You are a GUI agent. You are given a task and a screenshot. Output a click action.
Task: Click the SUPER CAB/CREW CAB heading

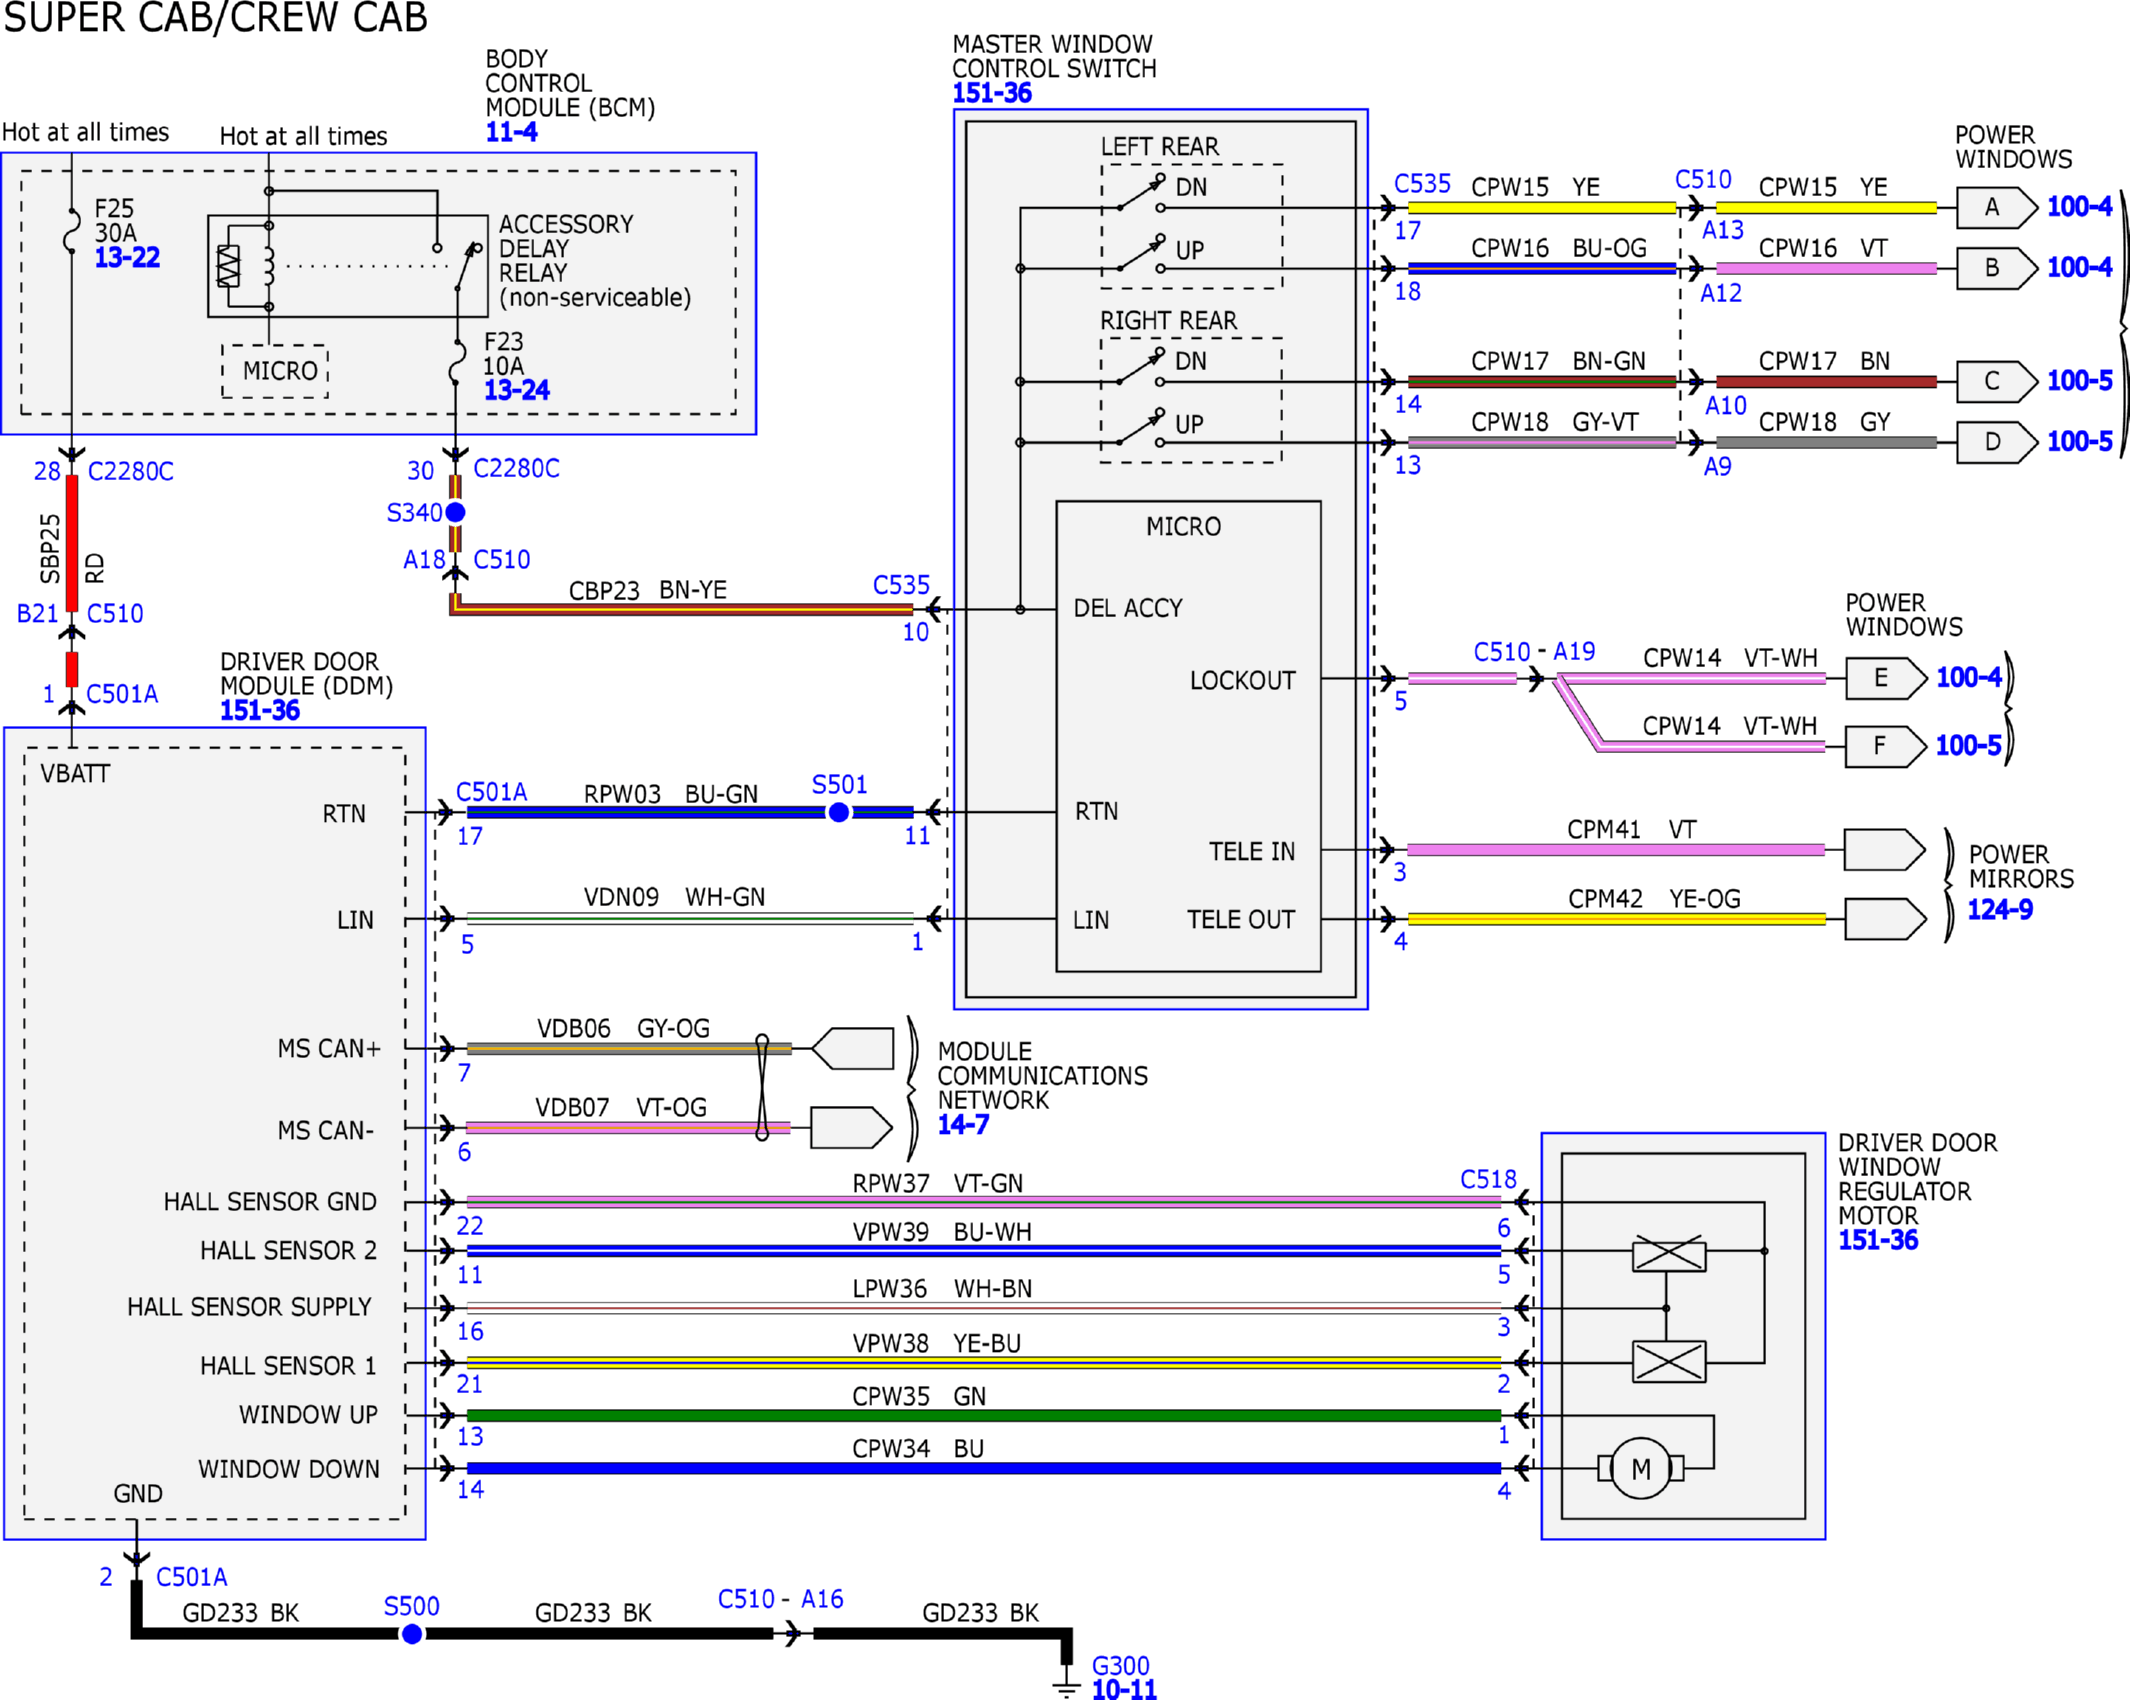pos(216,18)
